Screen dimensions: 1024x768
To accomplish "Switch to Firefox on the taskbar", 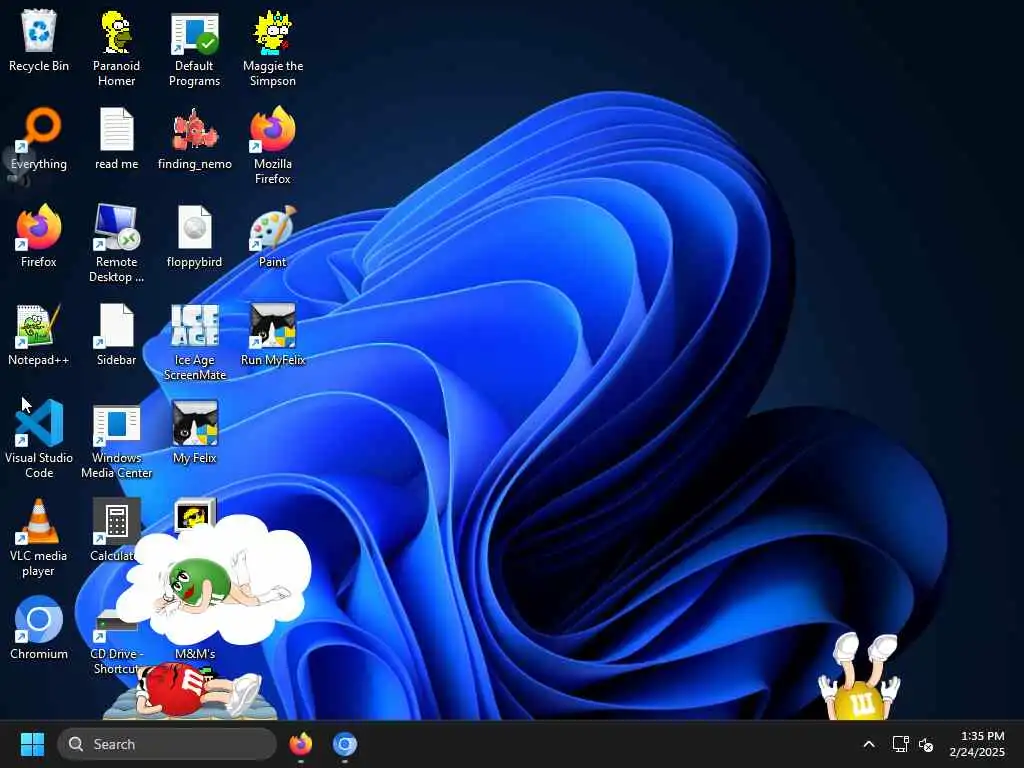I will coord(300,744).
